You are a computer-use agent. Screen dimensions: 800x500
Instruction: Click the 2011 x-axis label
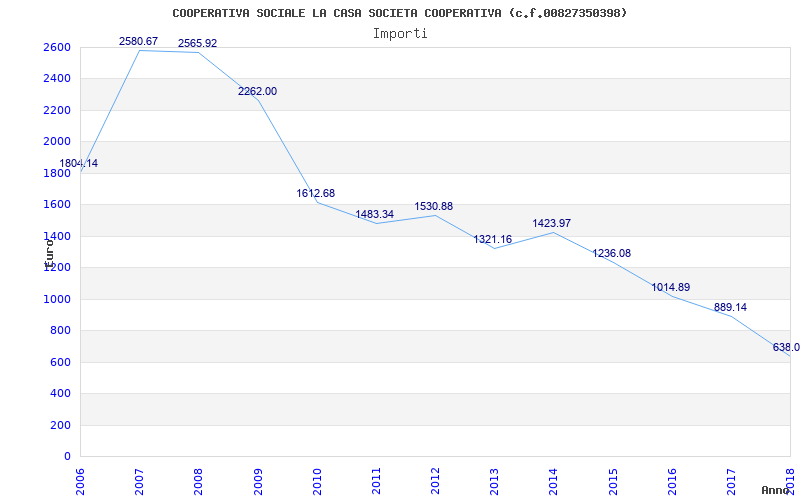(376, 481)
